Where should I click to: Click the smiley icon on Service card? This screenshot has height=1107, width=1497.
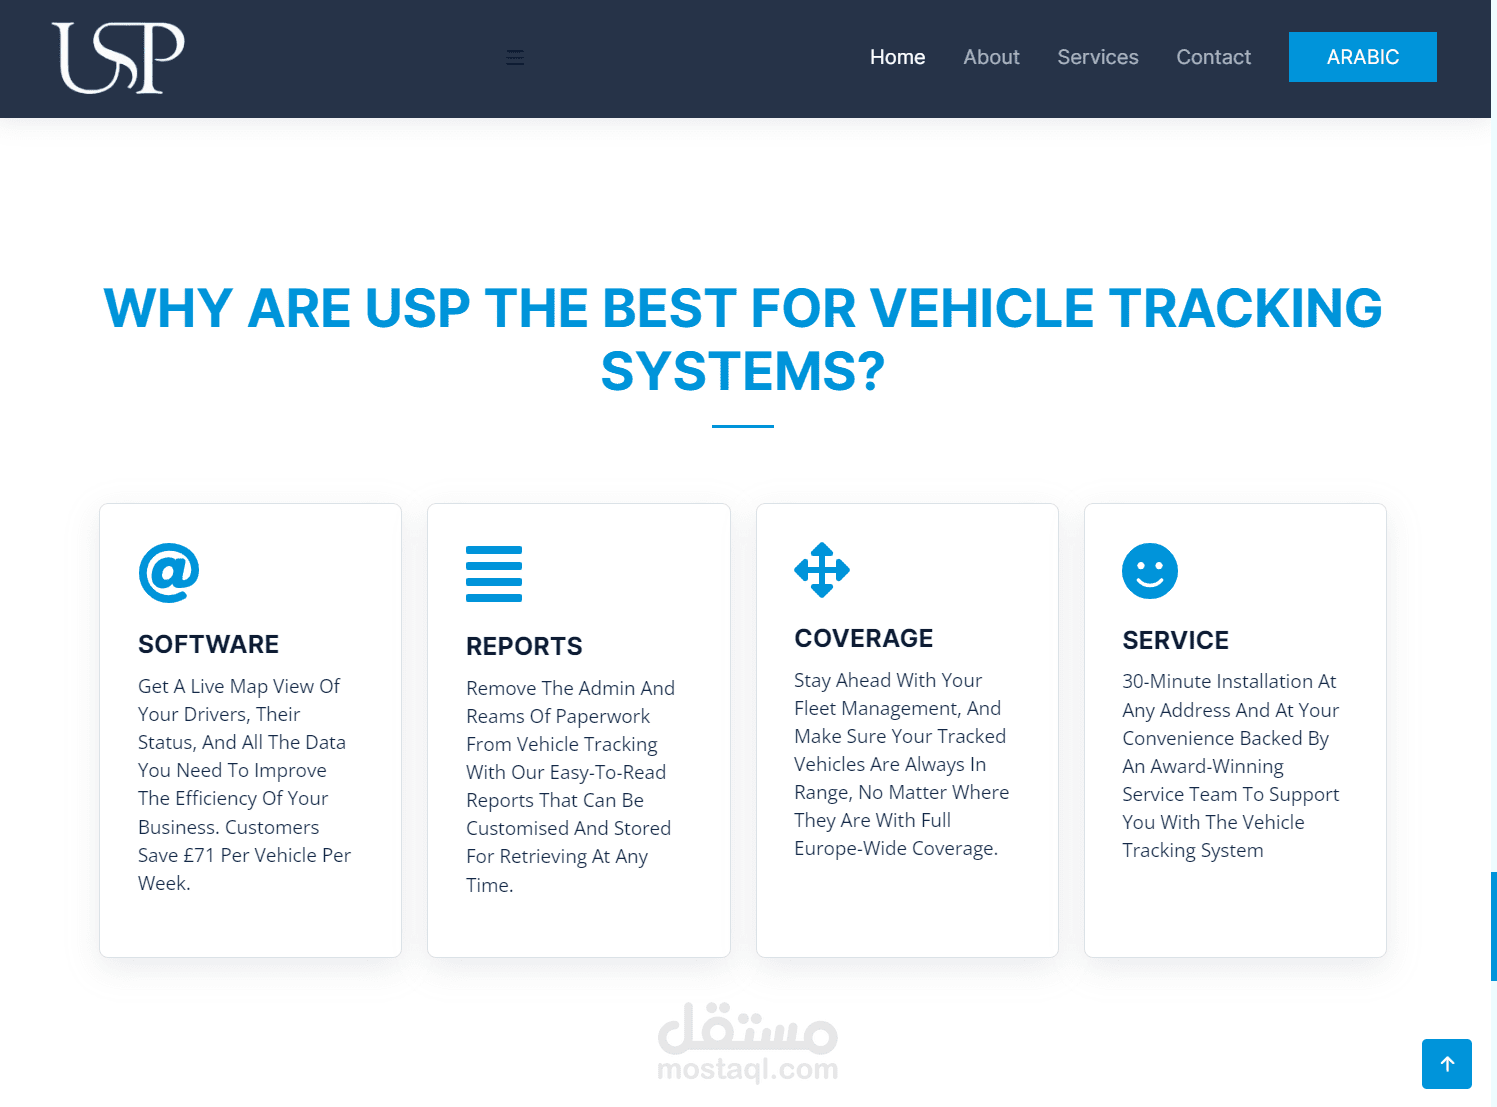[1150, 571]
